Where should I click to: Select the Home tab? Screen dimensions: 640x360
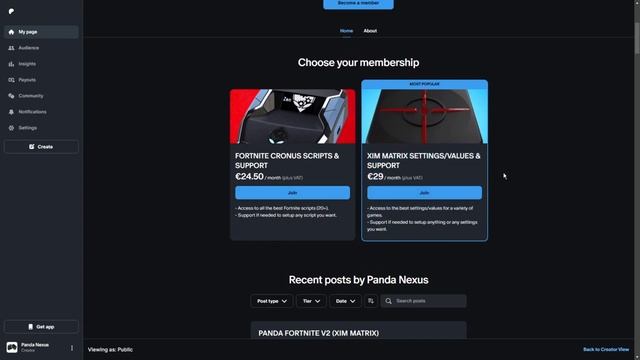click(x=346, y=31)
